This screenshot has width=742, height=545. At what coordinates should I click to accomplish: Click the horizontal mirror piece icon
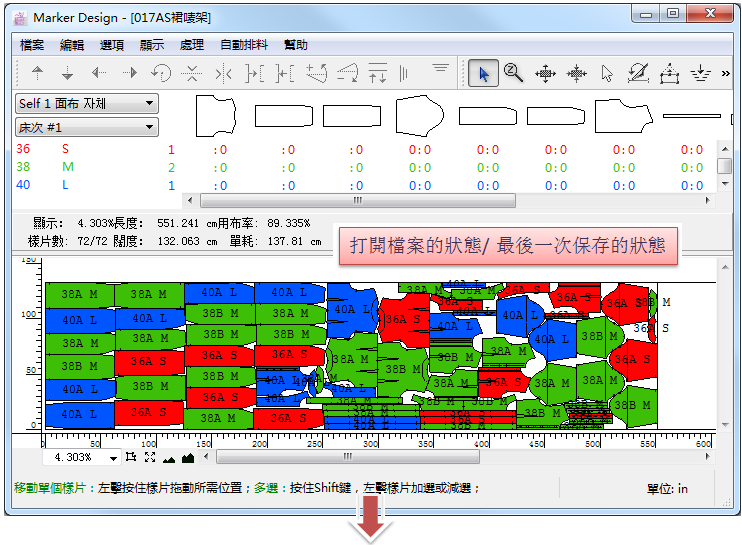(x=223, y=73)
